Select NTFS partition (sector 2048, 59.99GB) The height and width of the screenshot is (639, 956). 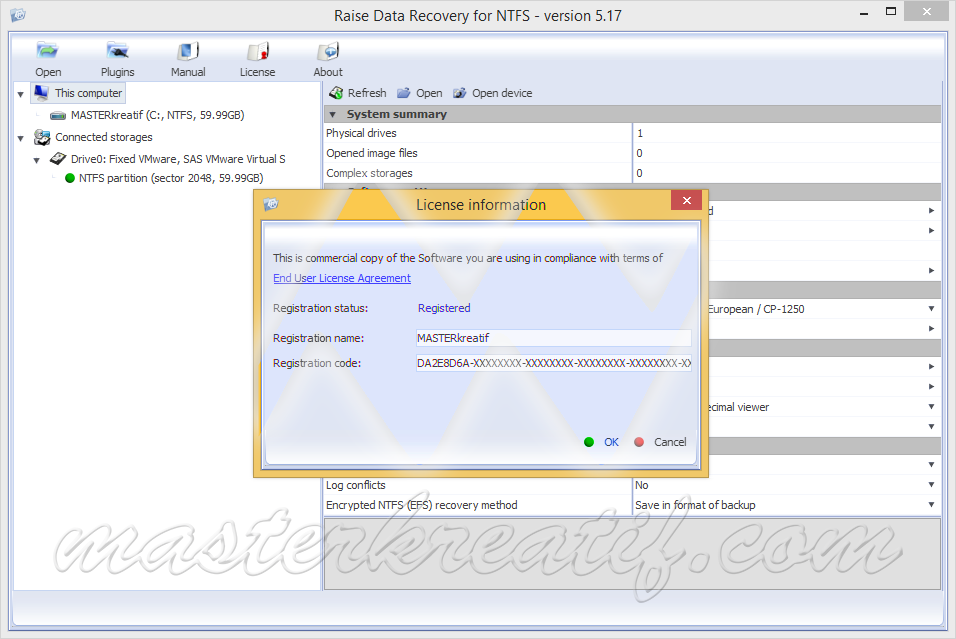(171, 178)
